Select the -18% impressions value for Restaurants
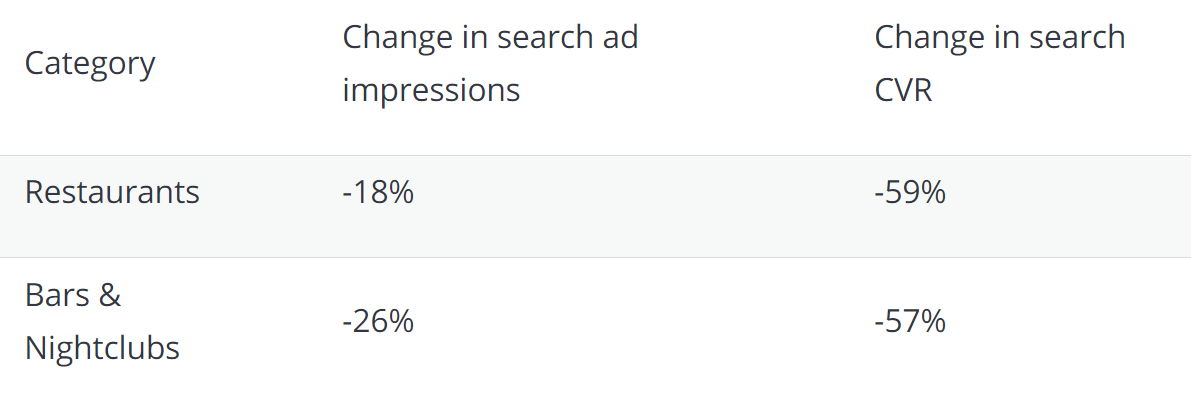Screen dimensions: 1191x400 pos(377,192)
